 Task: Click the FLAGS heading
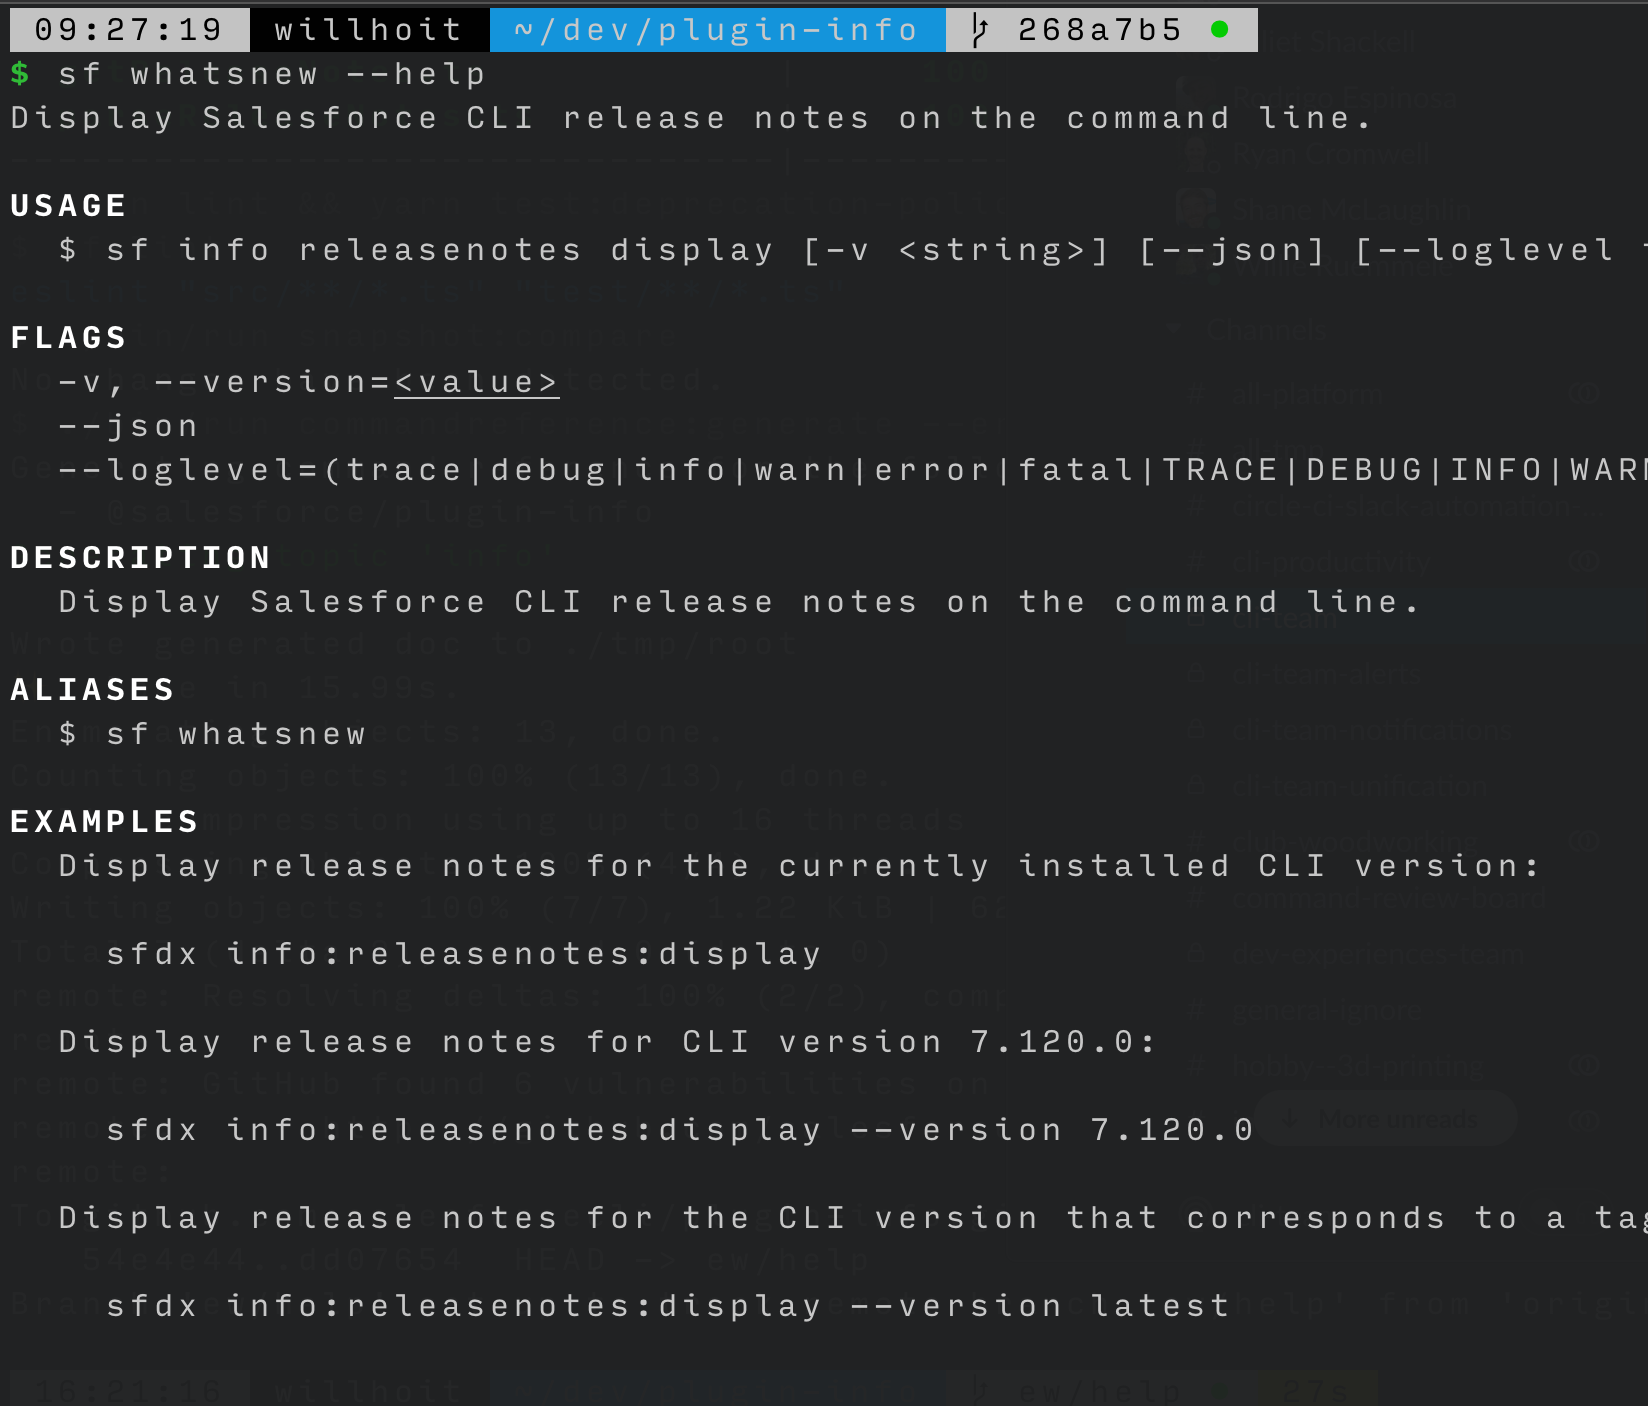click(69, 338)
